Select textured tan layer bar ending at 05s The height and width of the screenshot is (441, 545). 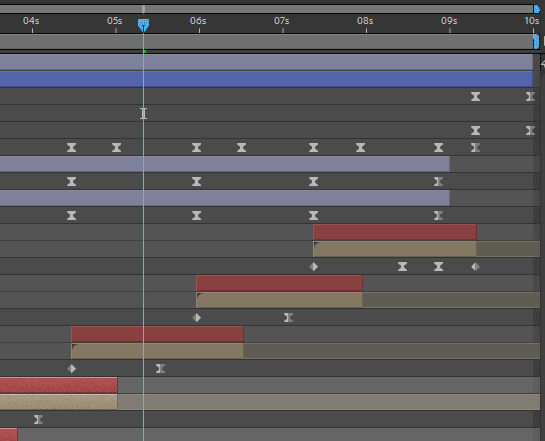pyautogui.click(x=59, y=402)
